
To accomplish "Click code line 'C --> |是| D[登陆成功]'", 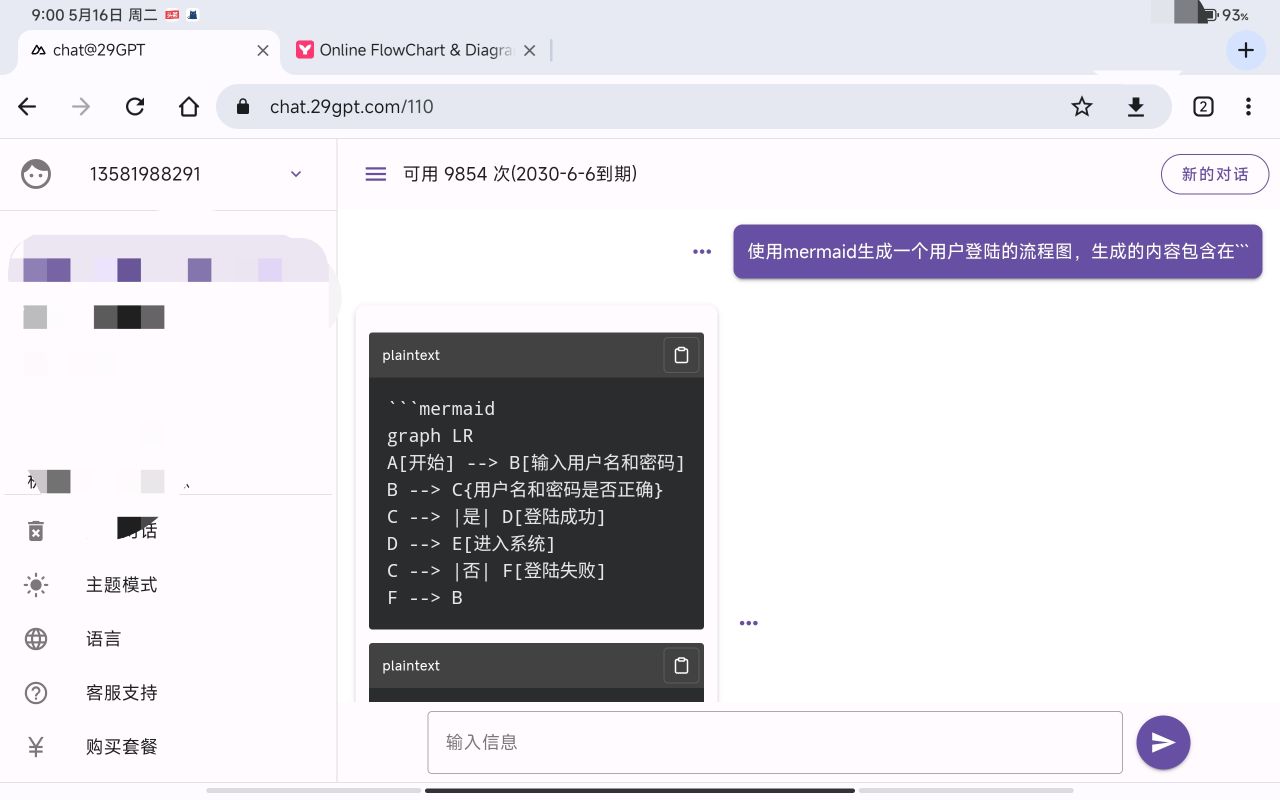I will (497, 517).
